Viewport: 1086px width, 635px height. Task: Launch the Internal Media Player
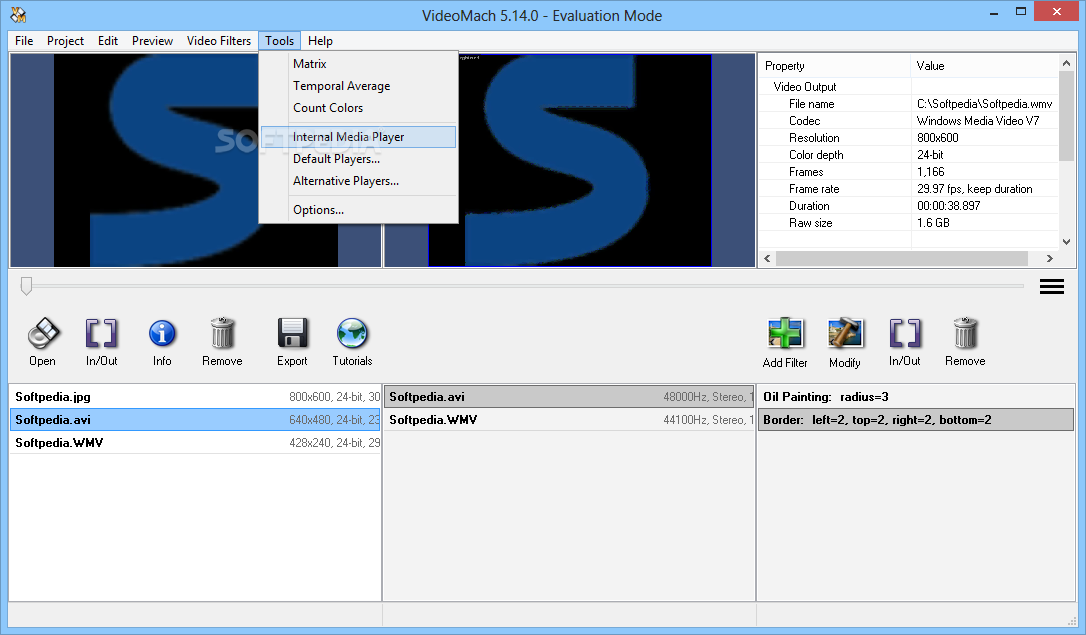(358, 137)
